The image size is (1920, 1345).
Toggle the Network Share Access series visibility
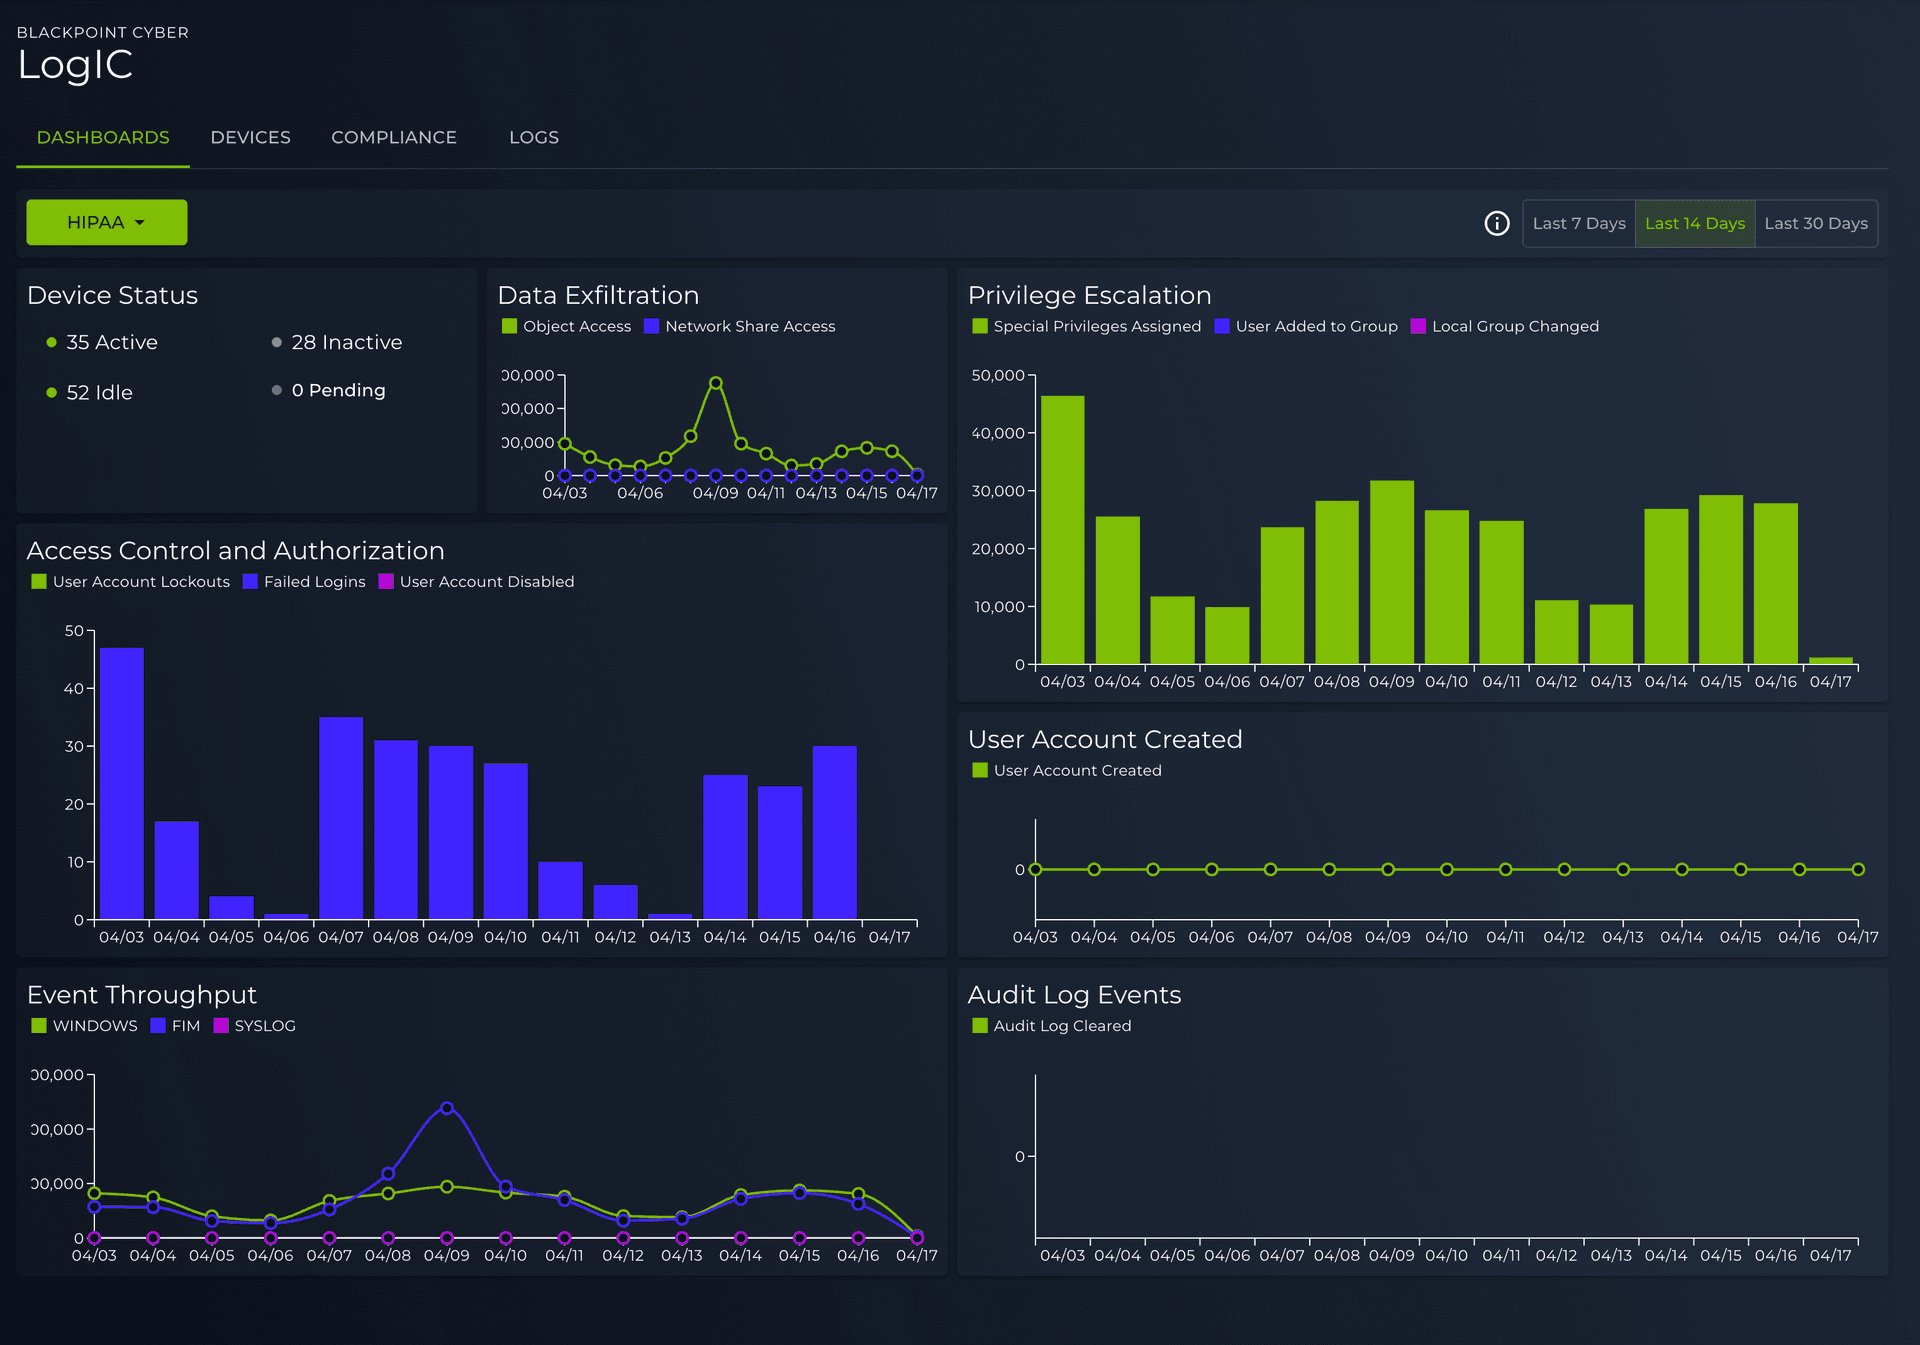point(651,326)
